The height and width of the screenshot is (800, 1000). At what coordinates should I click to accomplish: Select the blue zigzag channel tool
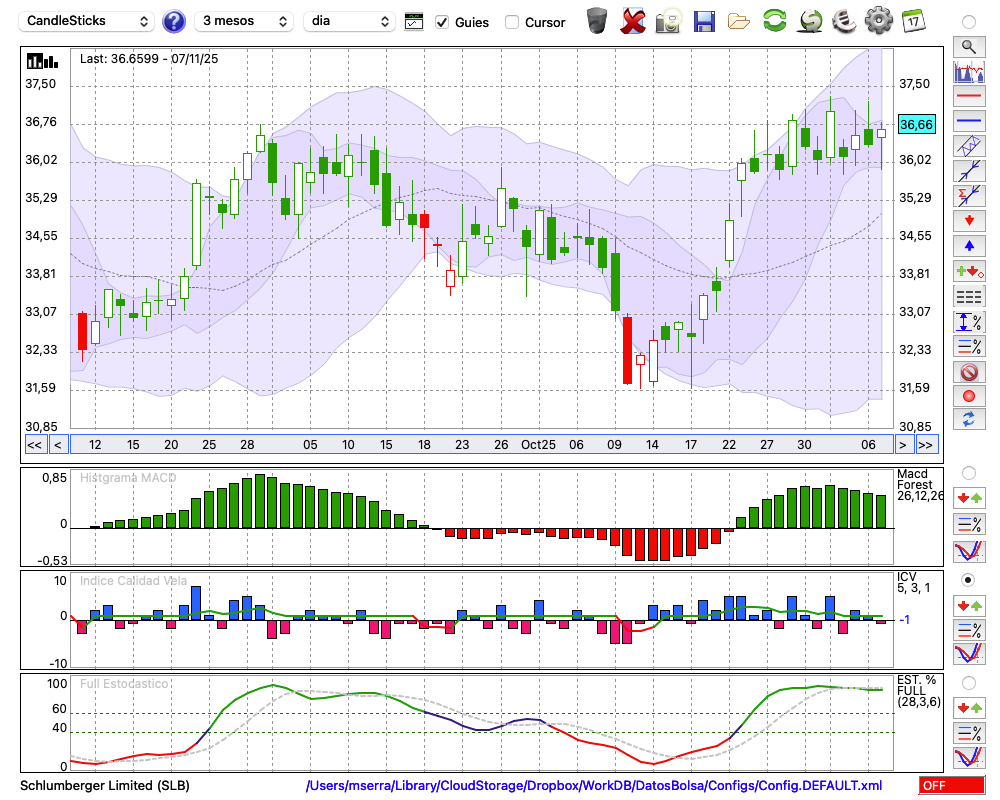click(969, 146)
